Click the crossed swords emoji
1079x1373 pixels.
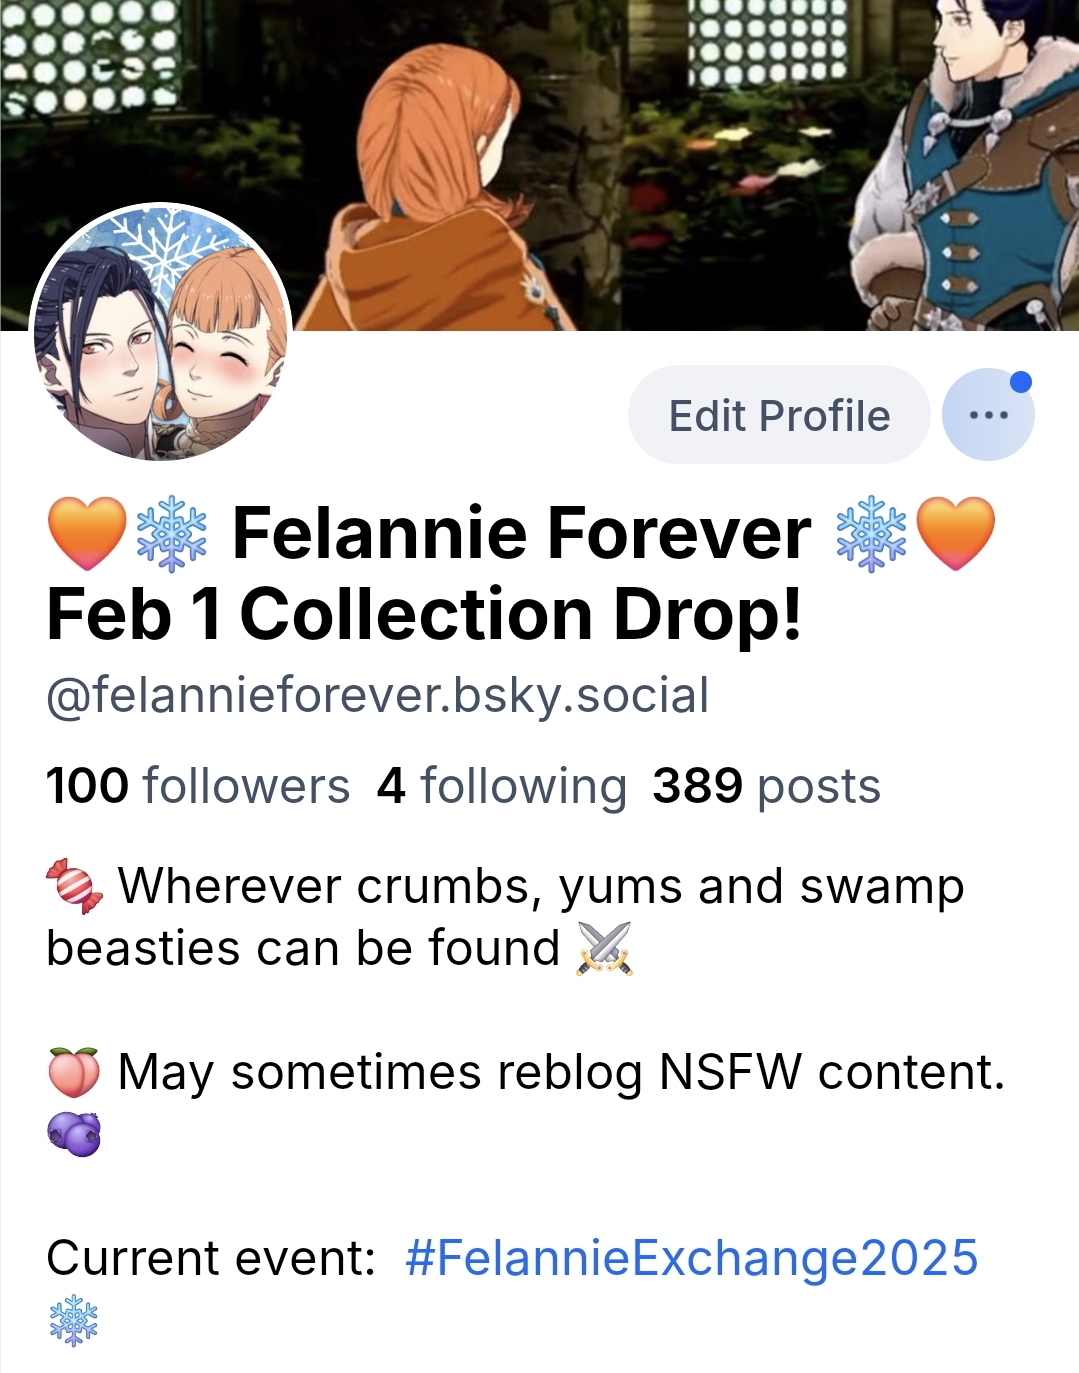point(605,948)
